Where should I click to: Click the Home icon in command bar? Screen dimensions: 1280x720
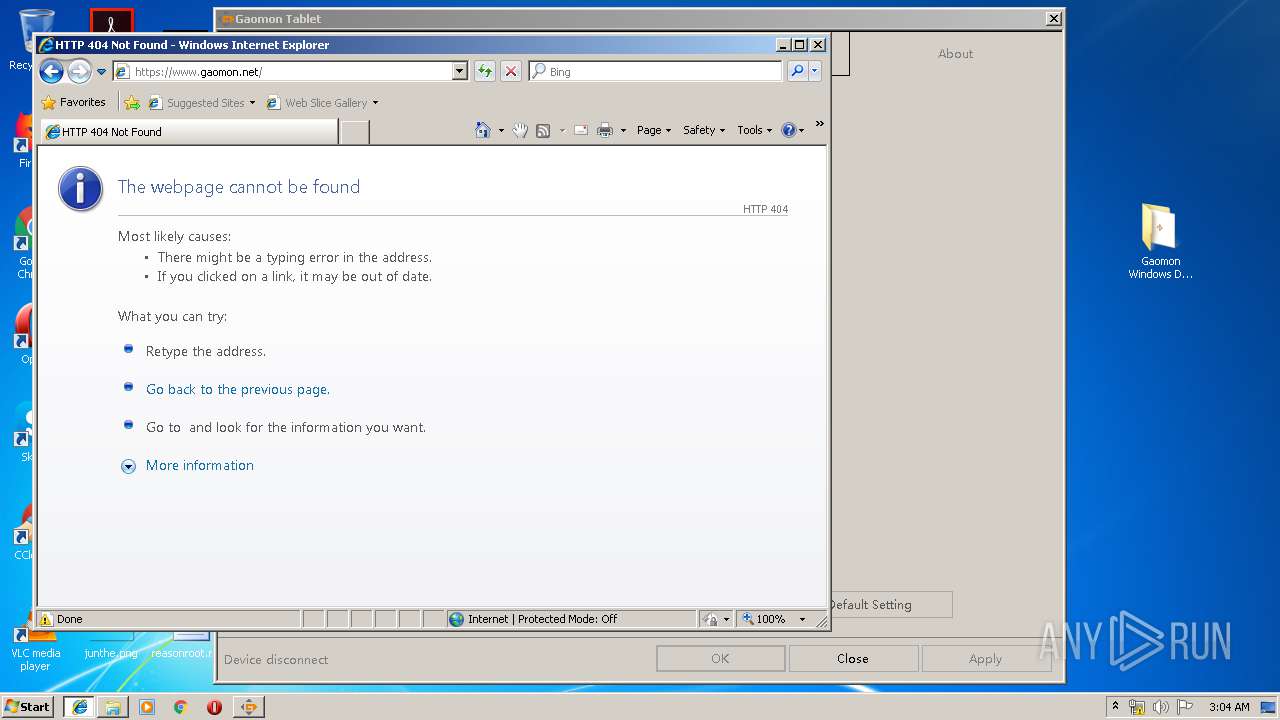pos(483,130)
